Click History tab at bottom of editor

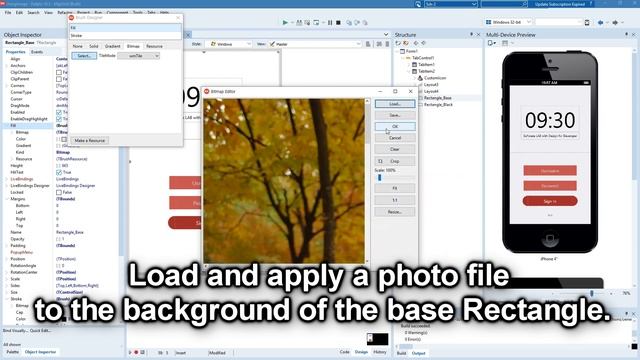[x=380, y=352]
